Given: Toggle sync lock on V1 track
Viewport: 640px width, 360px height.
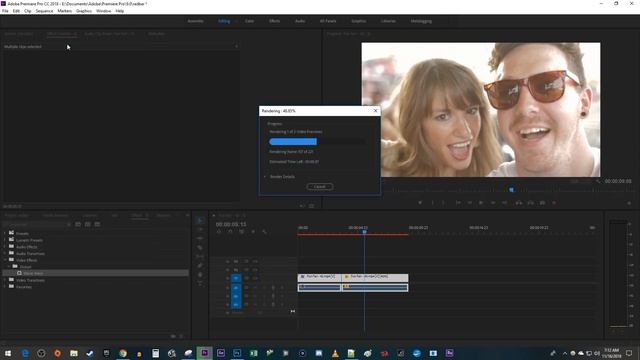Looking at the screenshot, I should click(x=247, y=278).
